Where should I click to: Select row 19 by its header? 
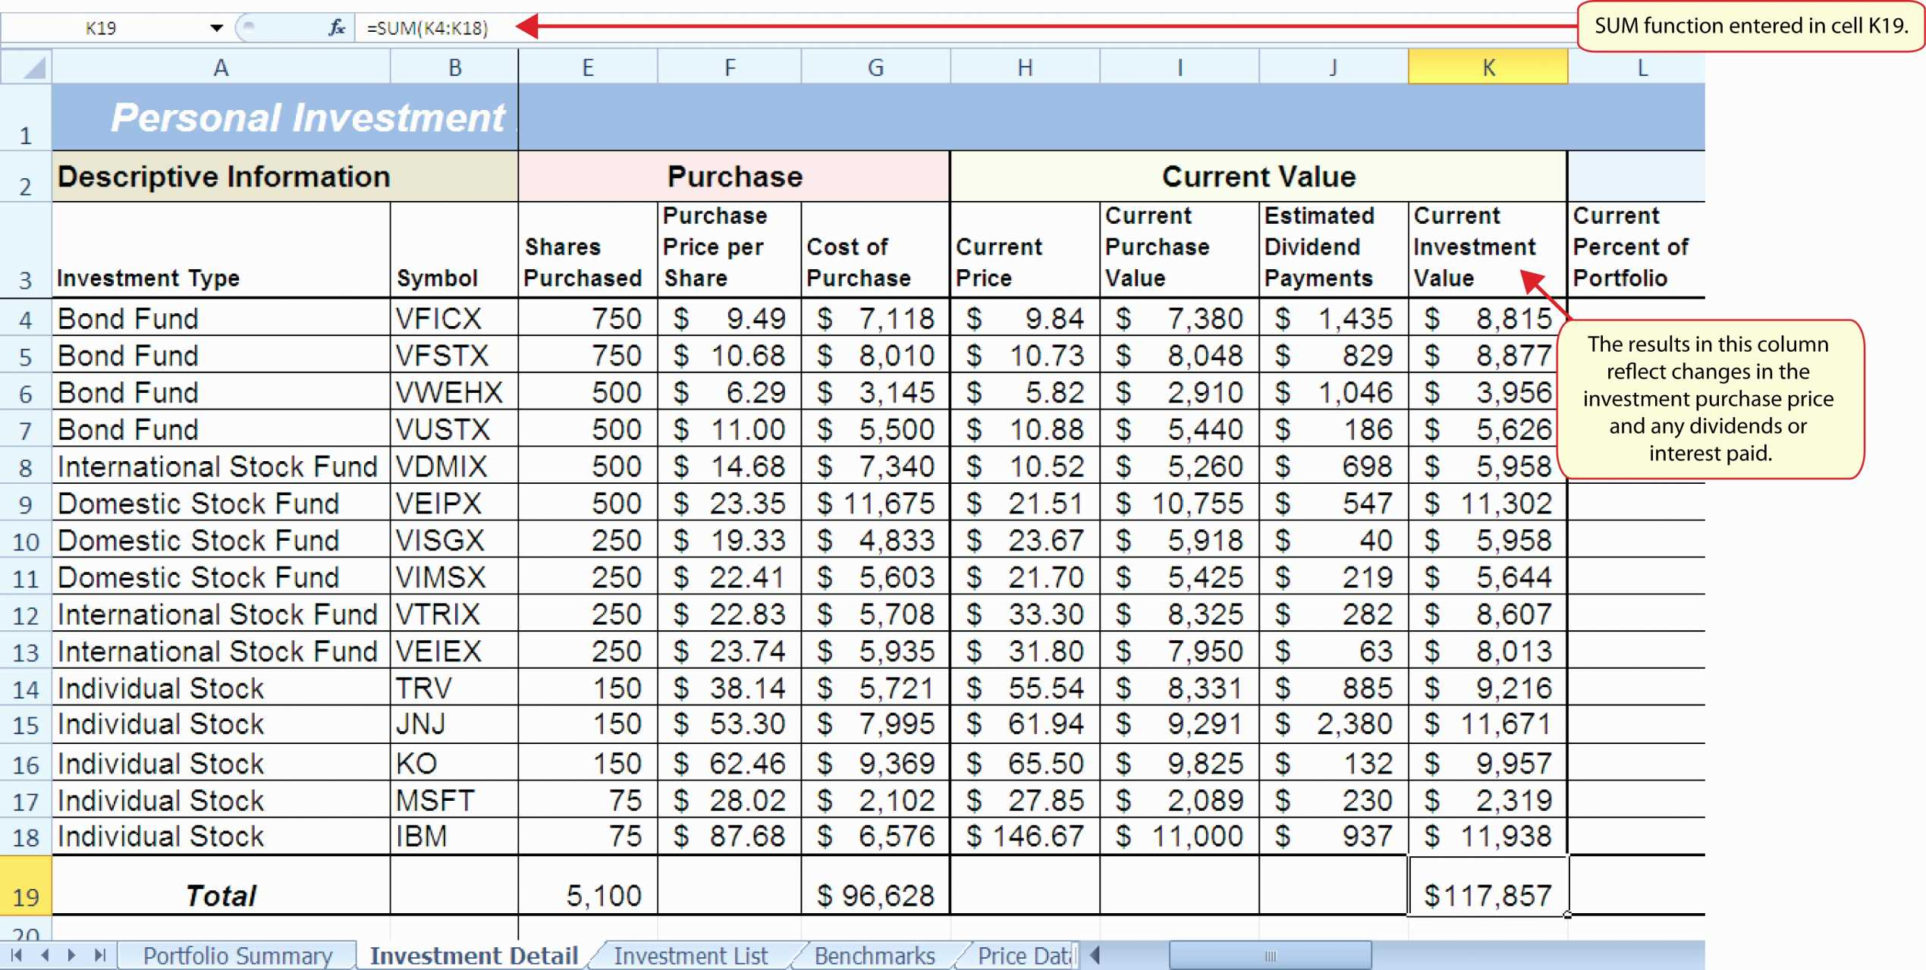point(27,893)
